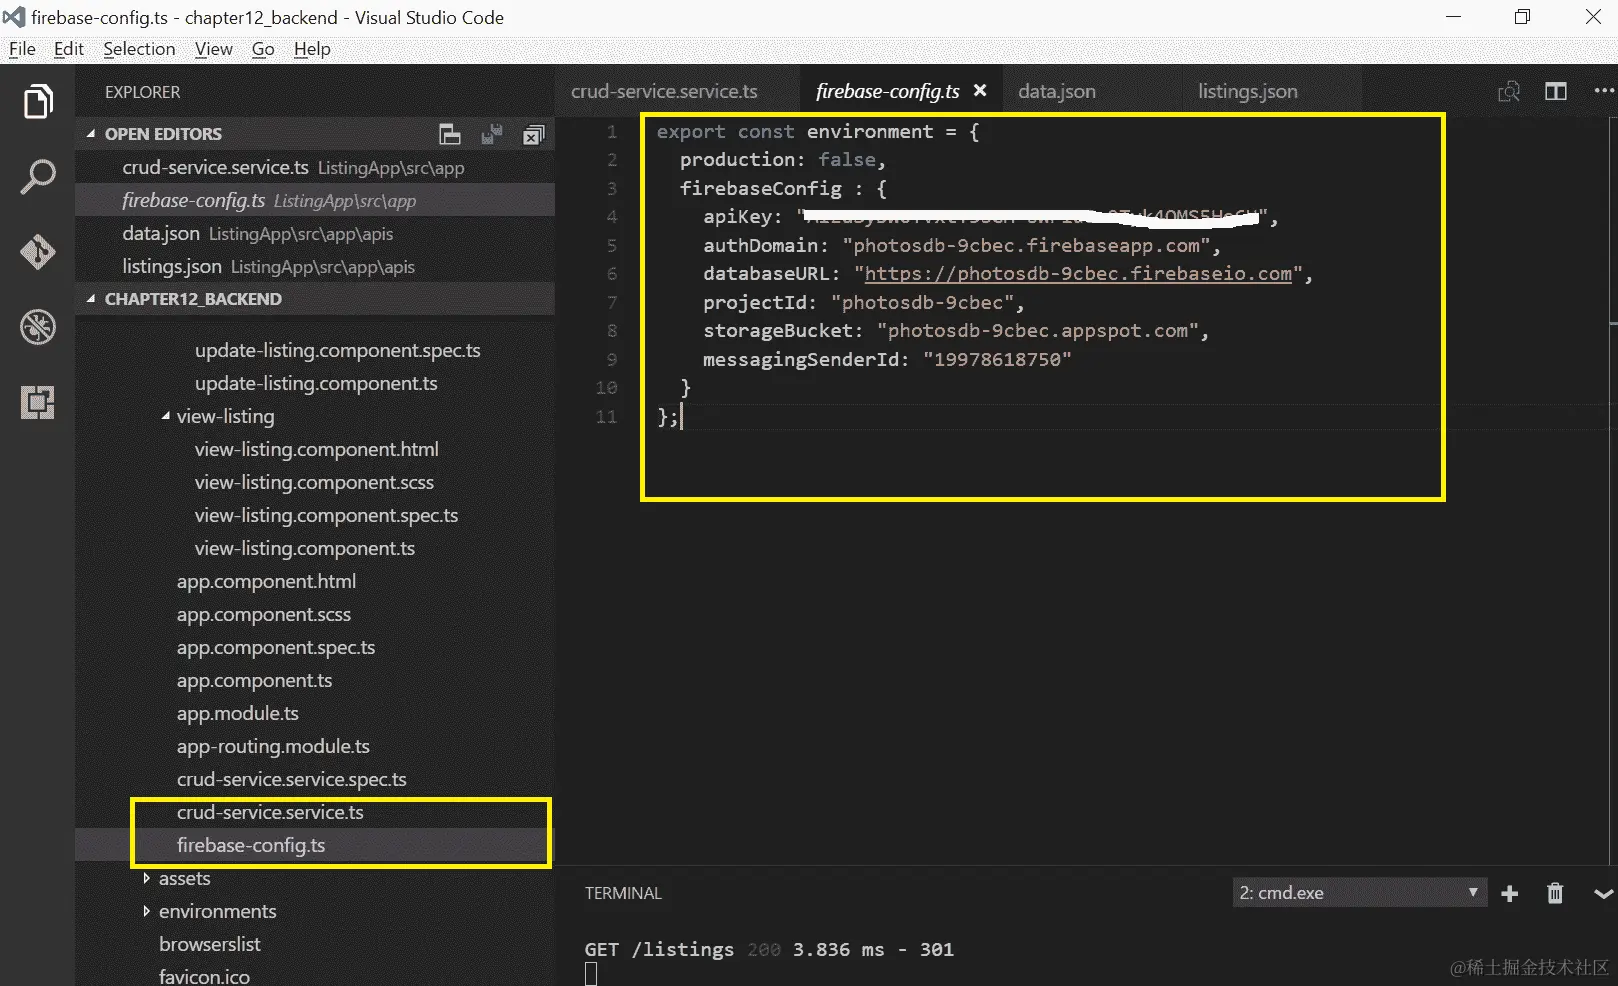
Task: Open favicon.ico in file tree
Action: pyautogui.click(x=204, y=977)
